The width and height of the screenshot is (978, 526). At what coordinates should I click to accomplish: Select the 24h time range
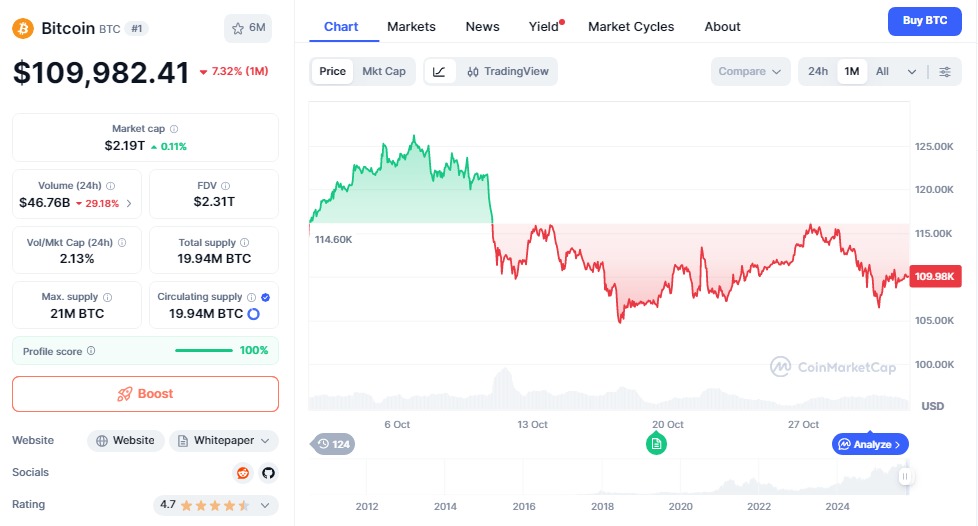818,71
